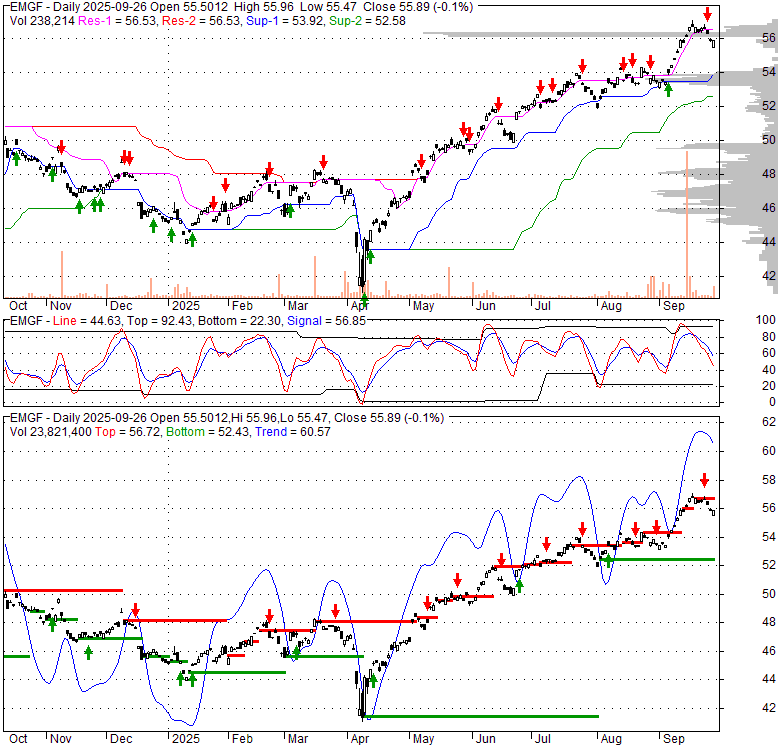
Task: Click the May label on top chart axis
Action: coord(423,306)
